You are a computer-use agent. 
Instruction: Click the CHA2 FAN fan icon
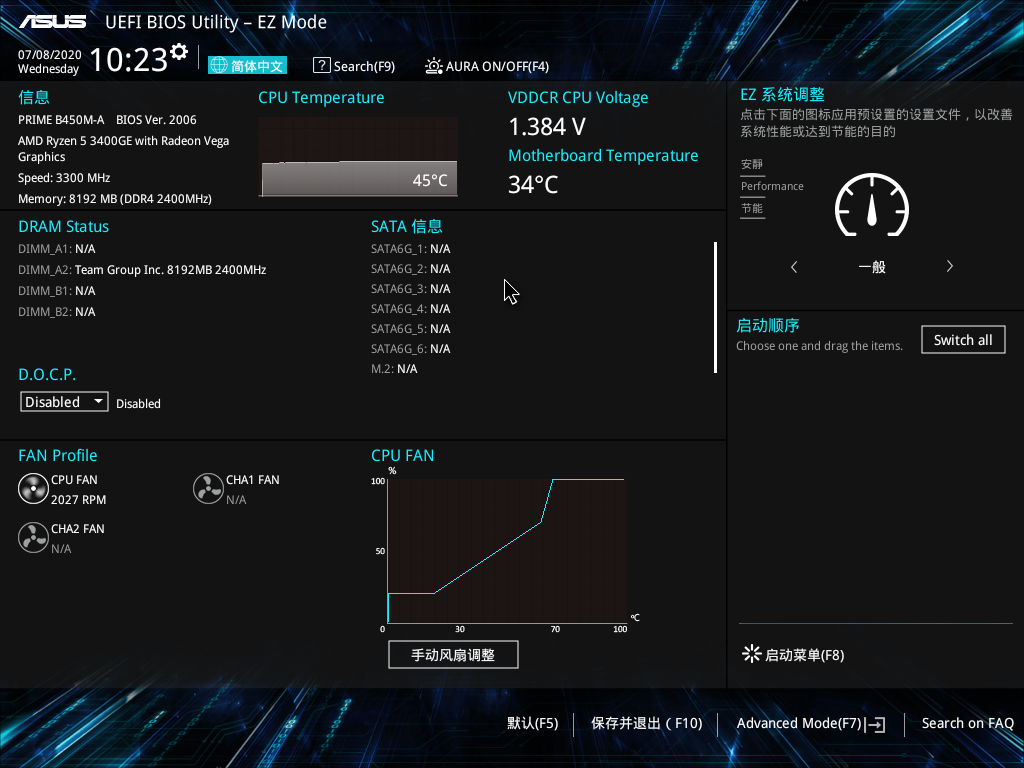33,537
